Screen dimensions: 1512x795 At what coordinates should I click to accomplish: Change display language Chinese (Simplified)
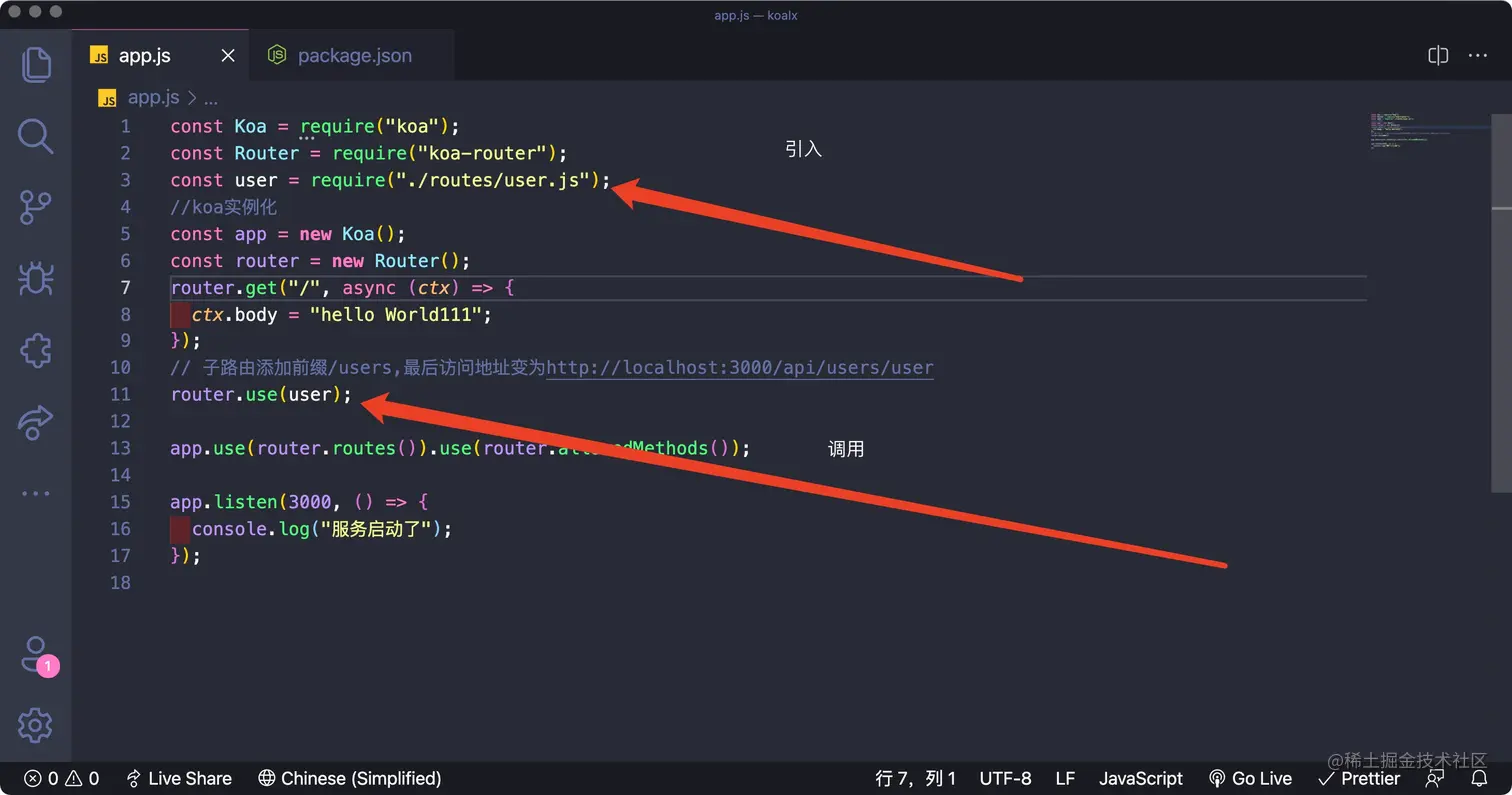(x=350, y=778)
